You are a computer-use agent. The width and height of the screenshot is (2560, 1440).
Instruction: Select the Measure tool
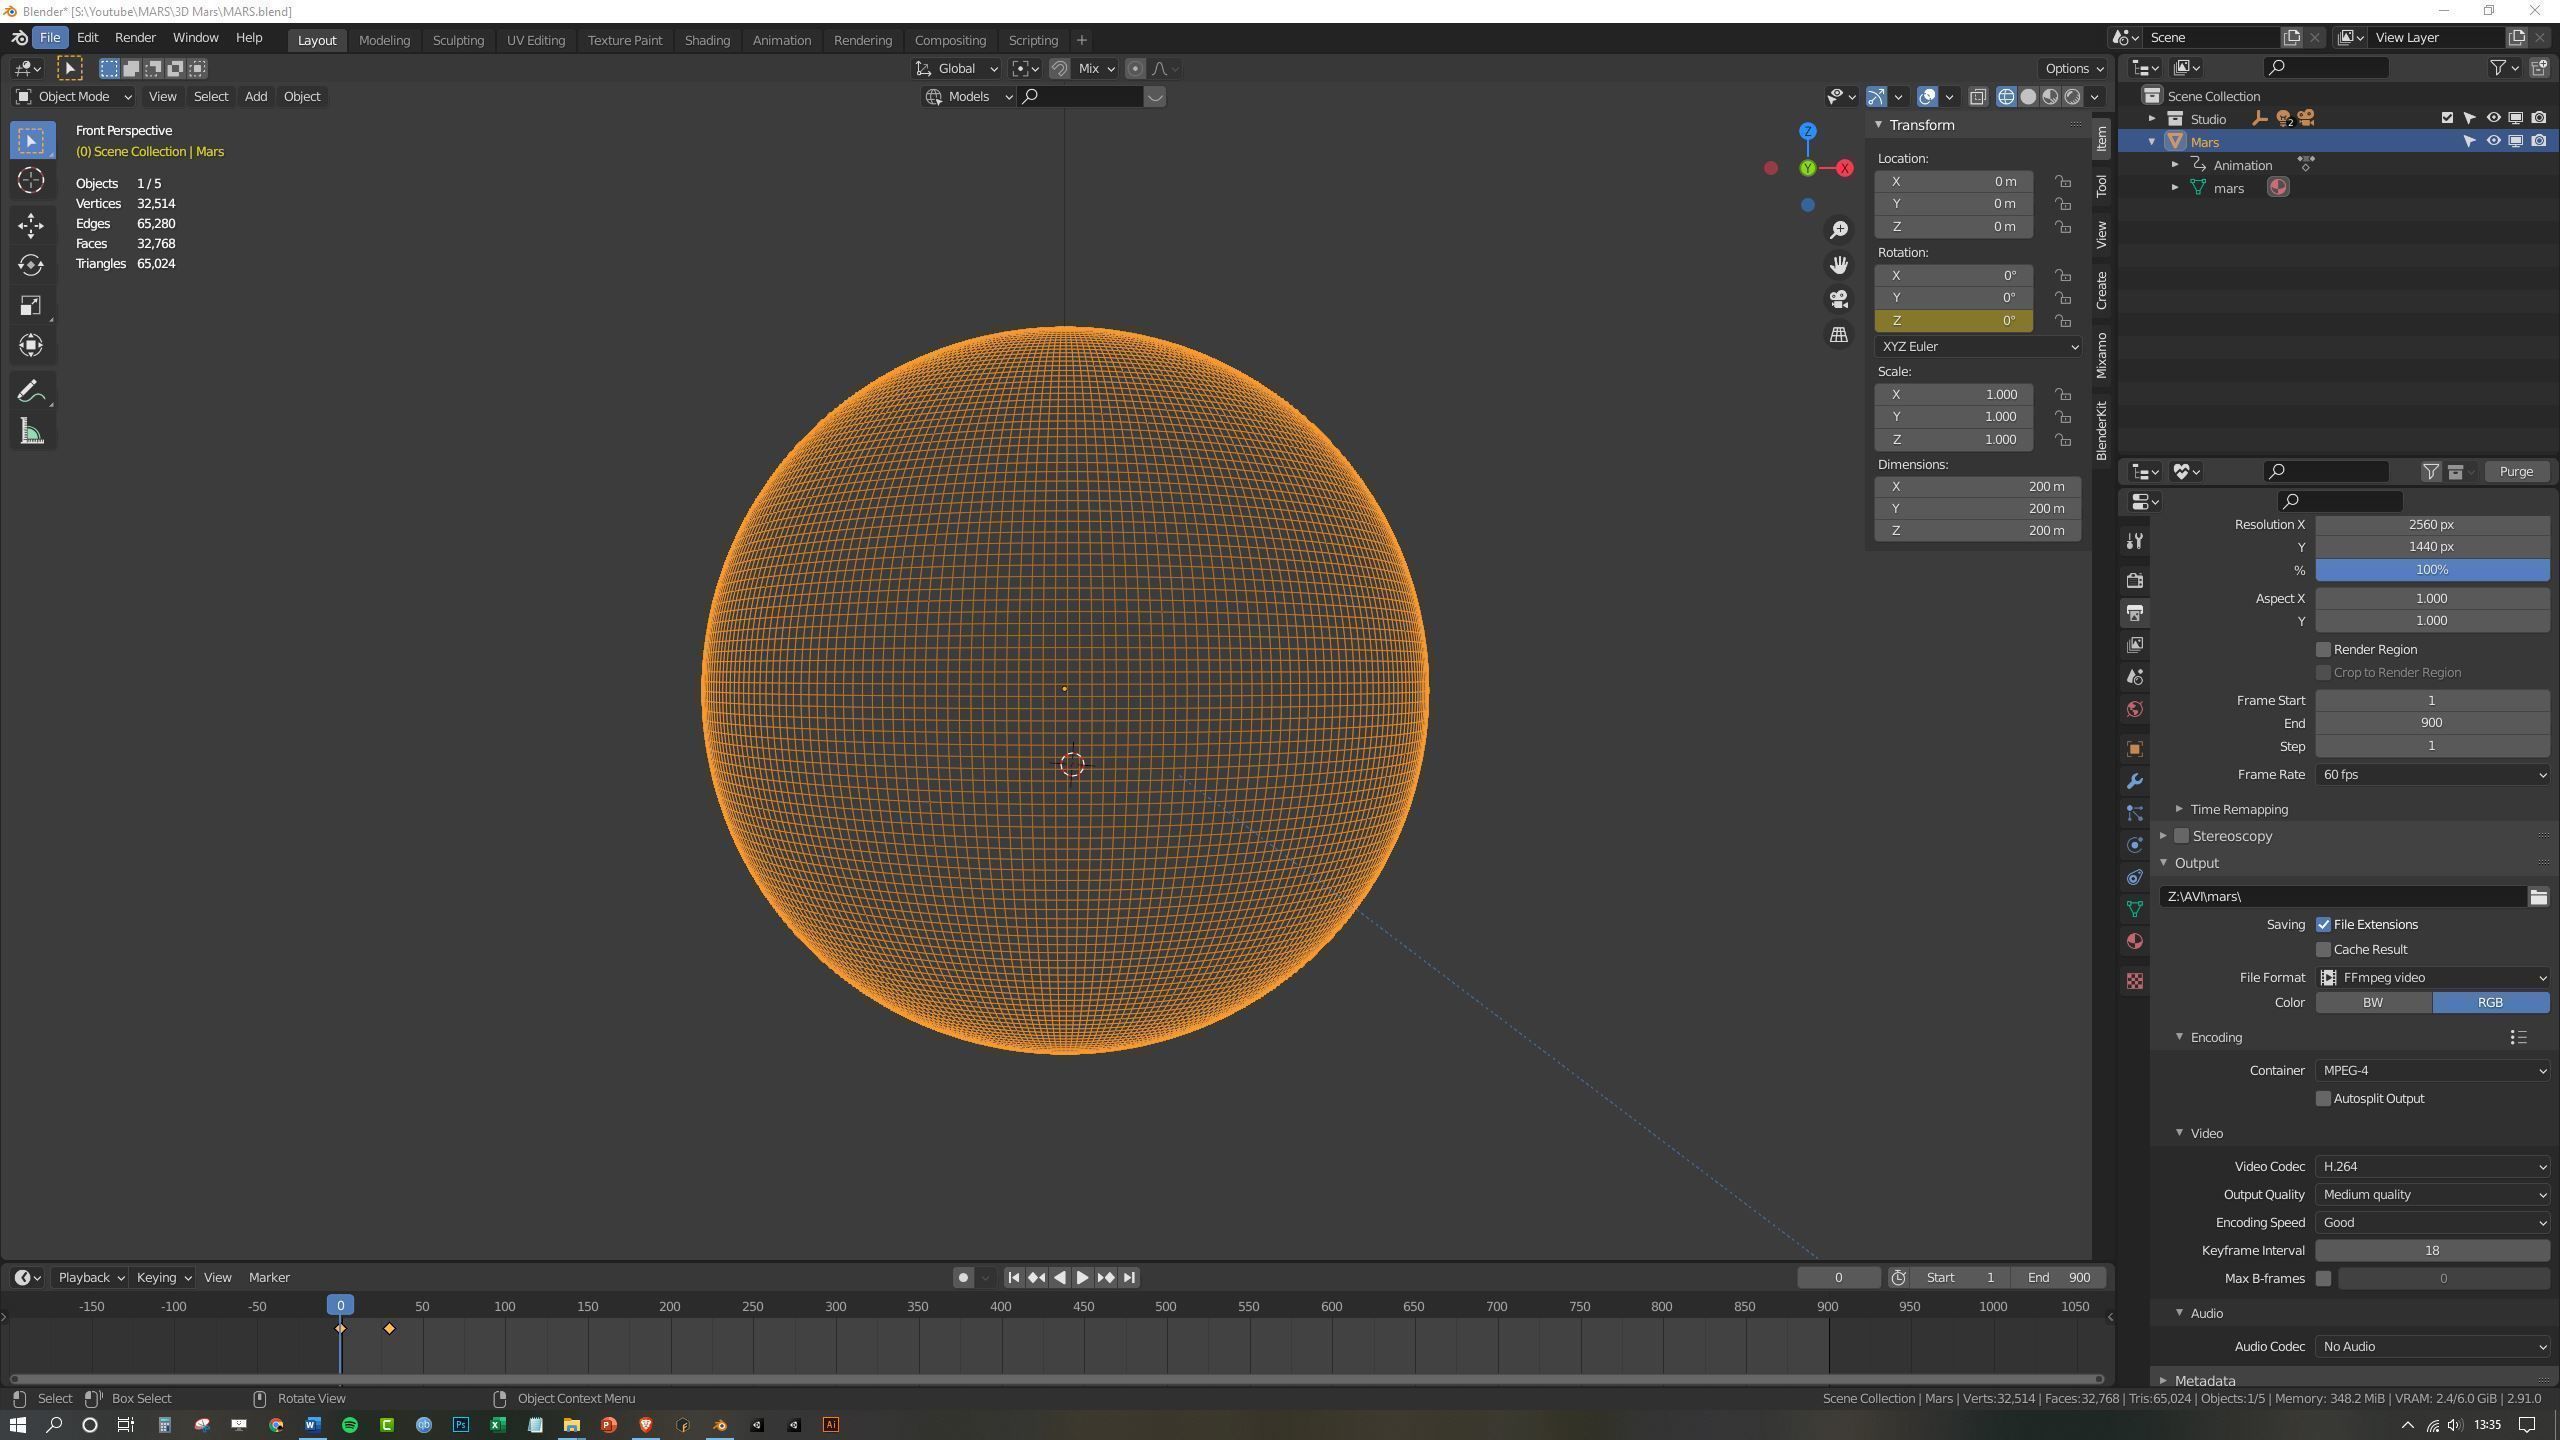[31, 432]
